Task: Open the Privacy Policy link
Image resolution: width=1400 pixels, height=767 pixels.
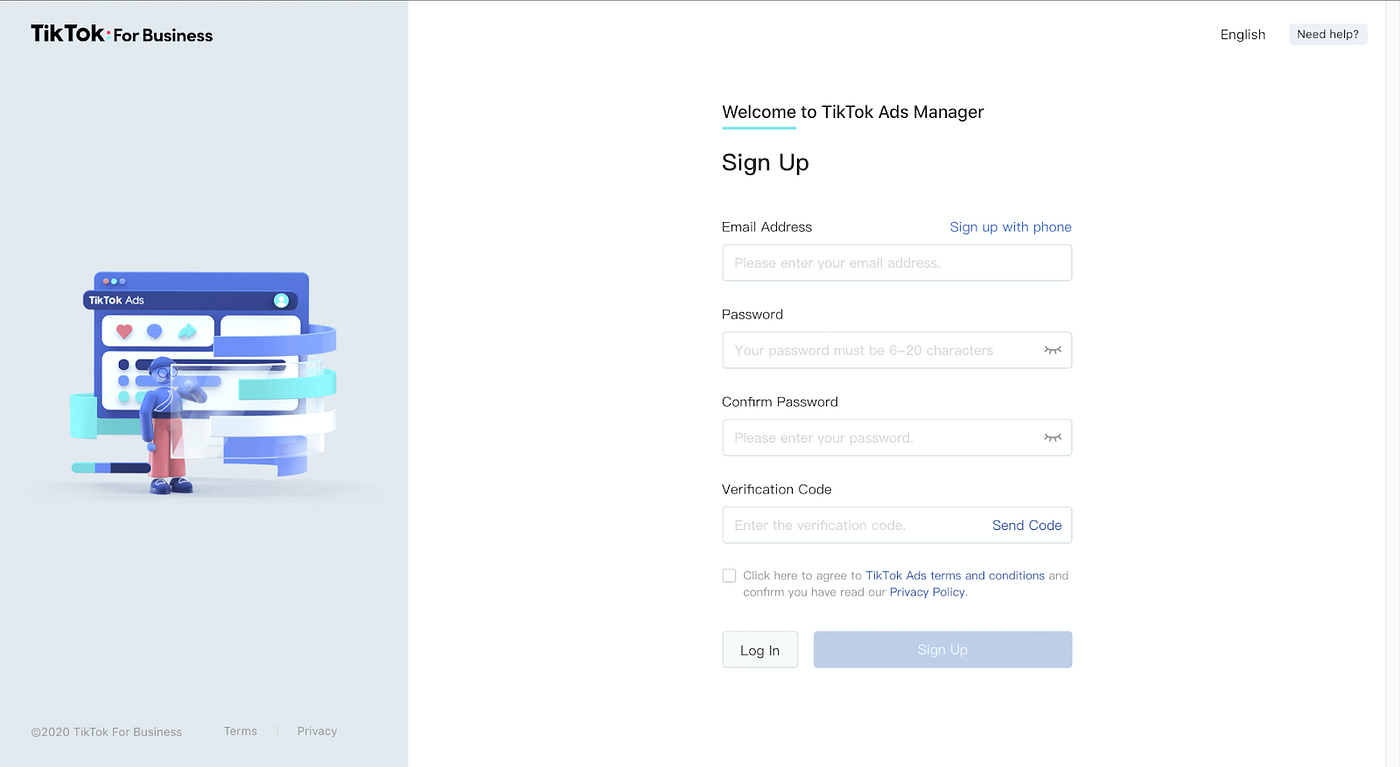Action: (927, 592)
